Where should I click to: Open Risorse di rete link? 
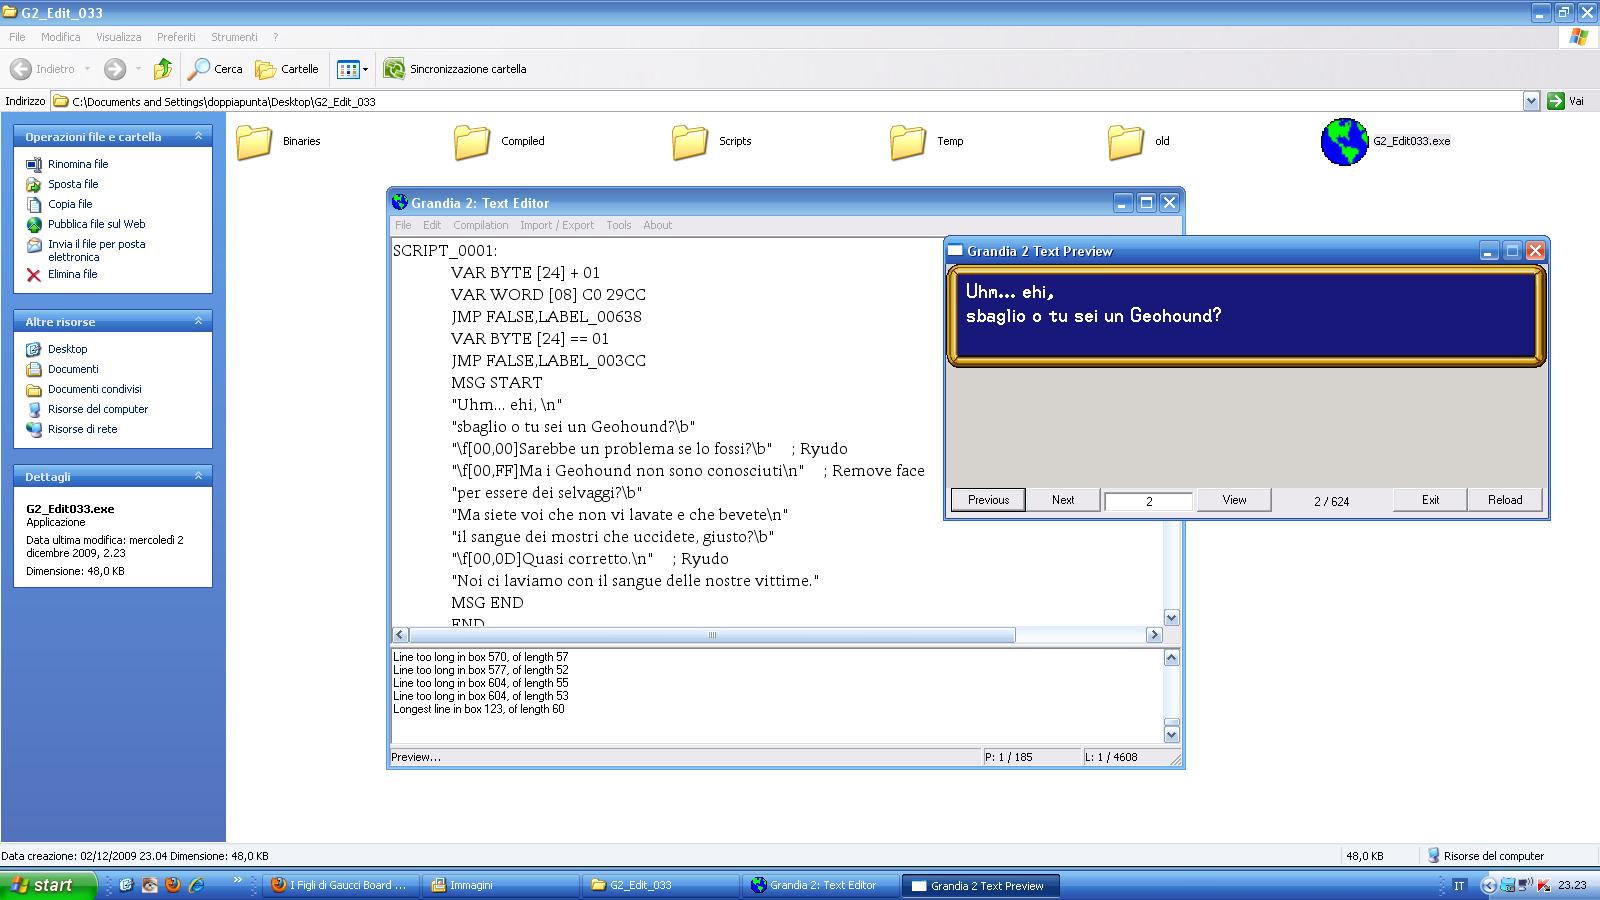tap(82, 429)
